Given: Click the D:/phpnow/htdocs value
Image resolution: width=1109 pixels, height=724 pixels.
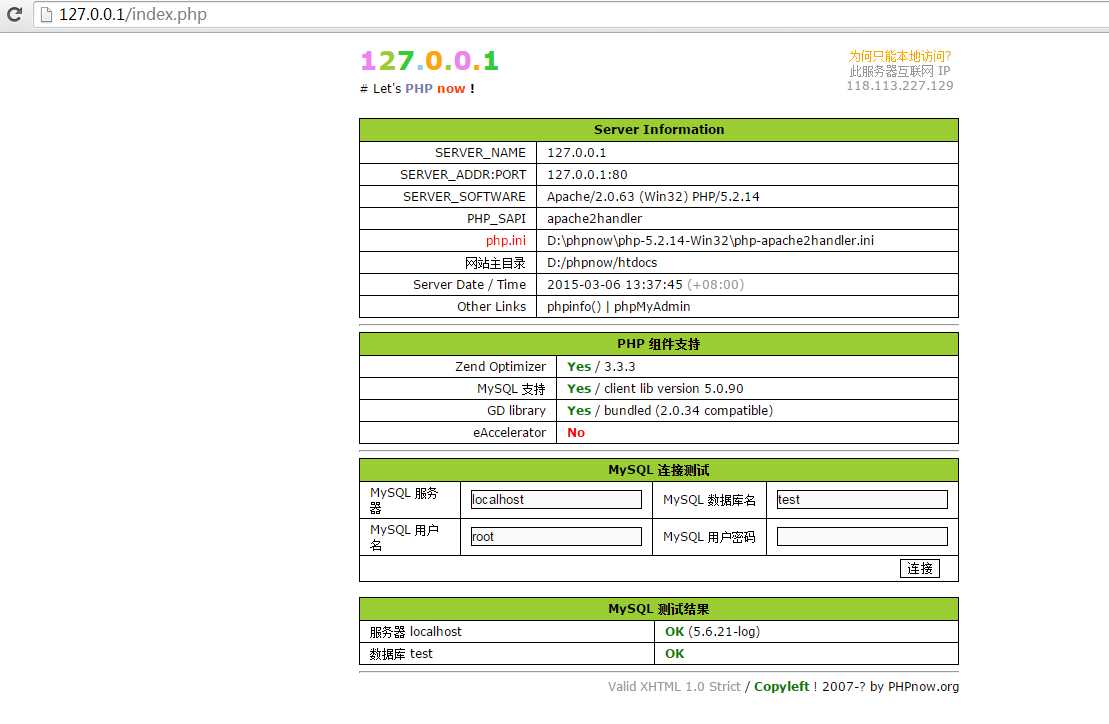Looking at the screenshot, I should click(602, 262).
